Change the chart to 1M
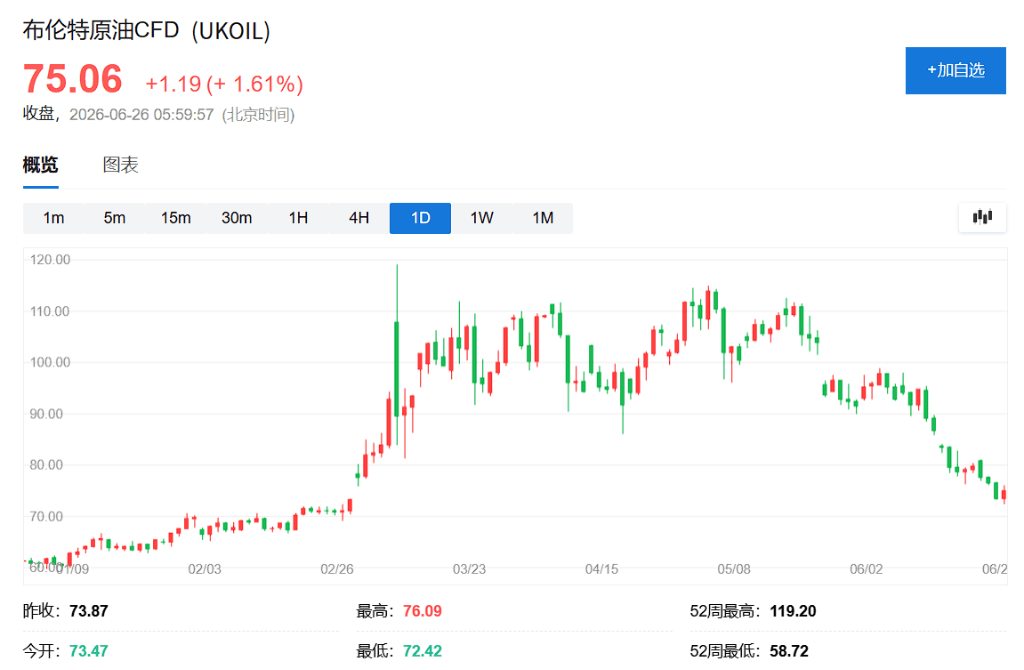 [543, 218]
